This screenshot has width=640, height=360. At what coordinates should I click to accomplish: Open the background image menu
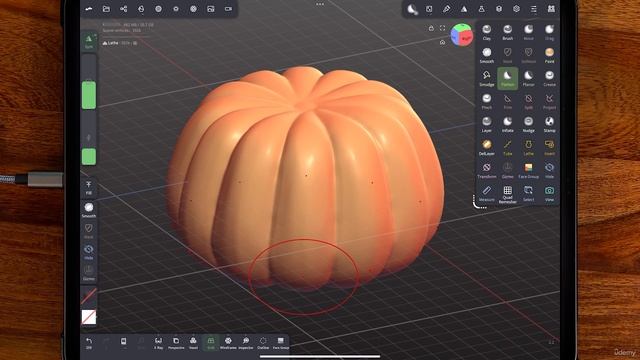[x=211, y=9]
